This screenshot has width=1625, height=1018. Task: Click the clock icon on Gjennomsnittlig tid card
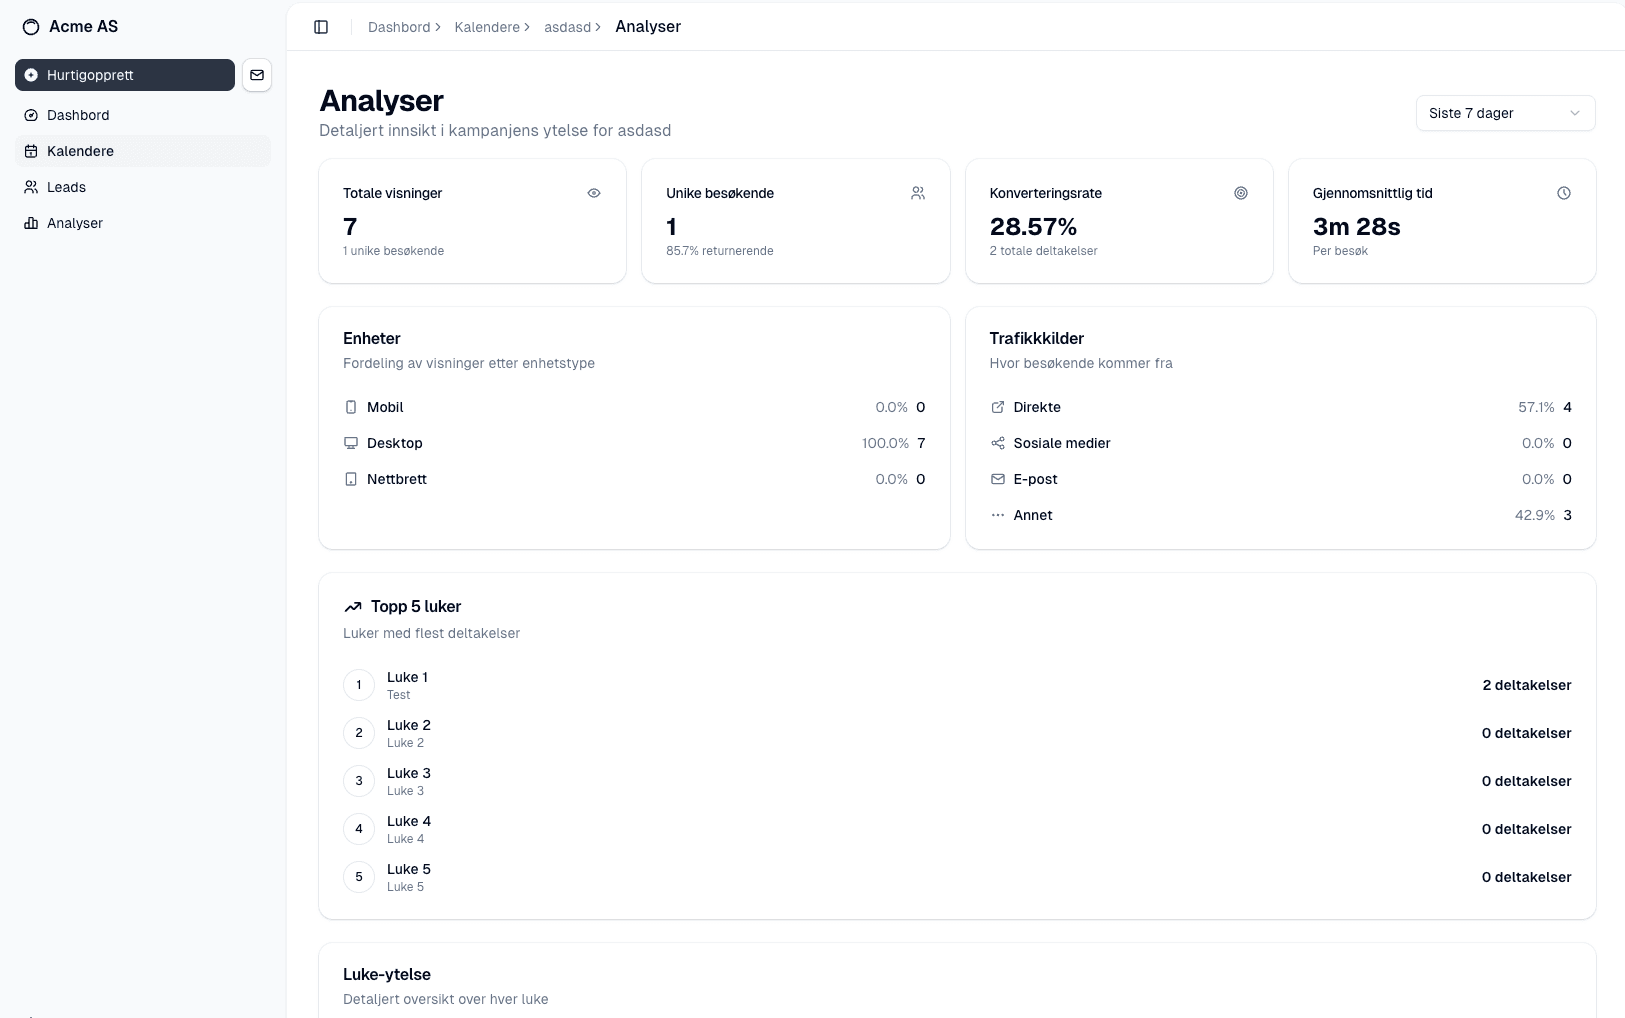[x=1564, y=193]
